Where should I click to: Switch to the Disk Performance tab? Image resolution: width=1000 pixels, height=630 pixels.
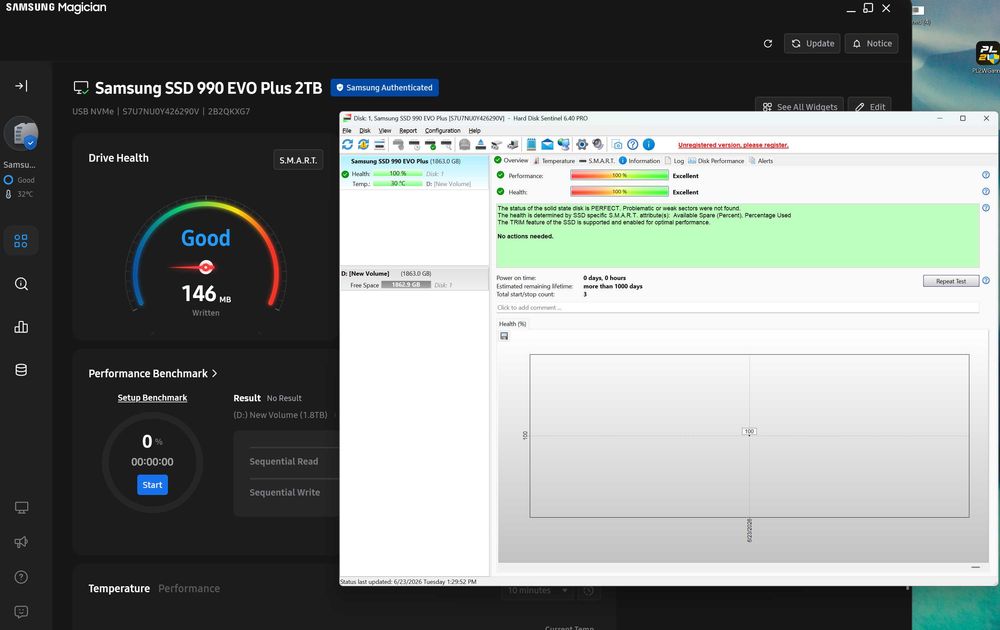pyautogui.click(x=716, y=161)
